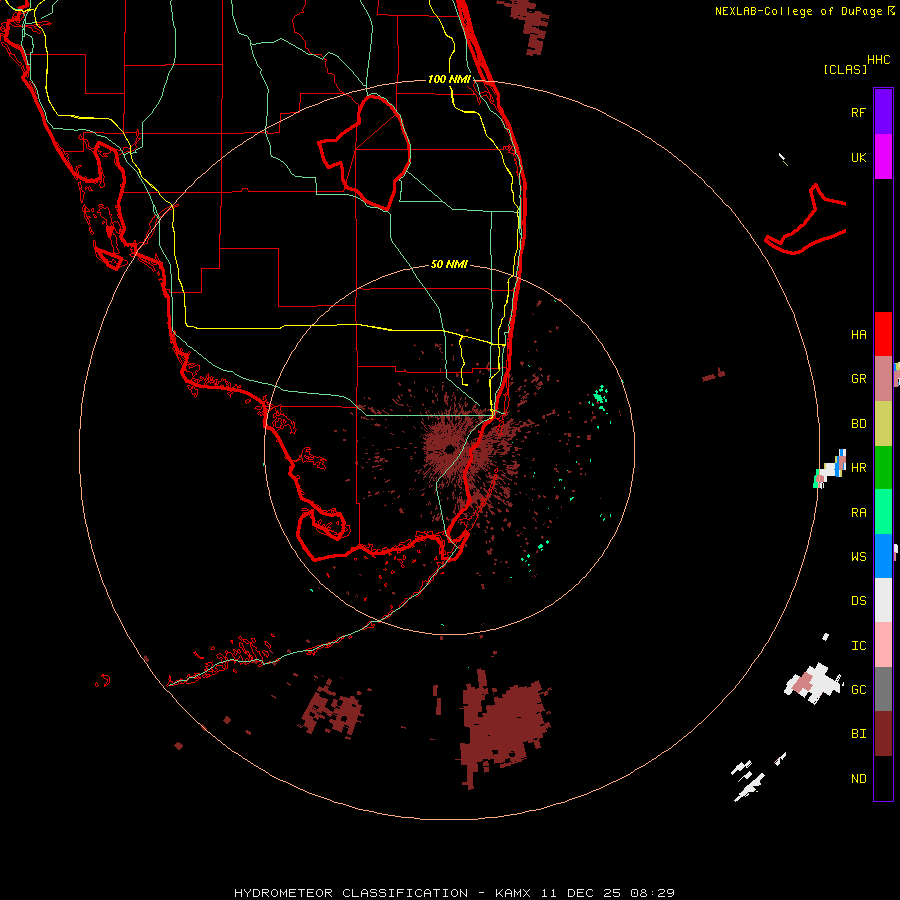Click the HR green legend swatch

coord(883,467)
